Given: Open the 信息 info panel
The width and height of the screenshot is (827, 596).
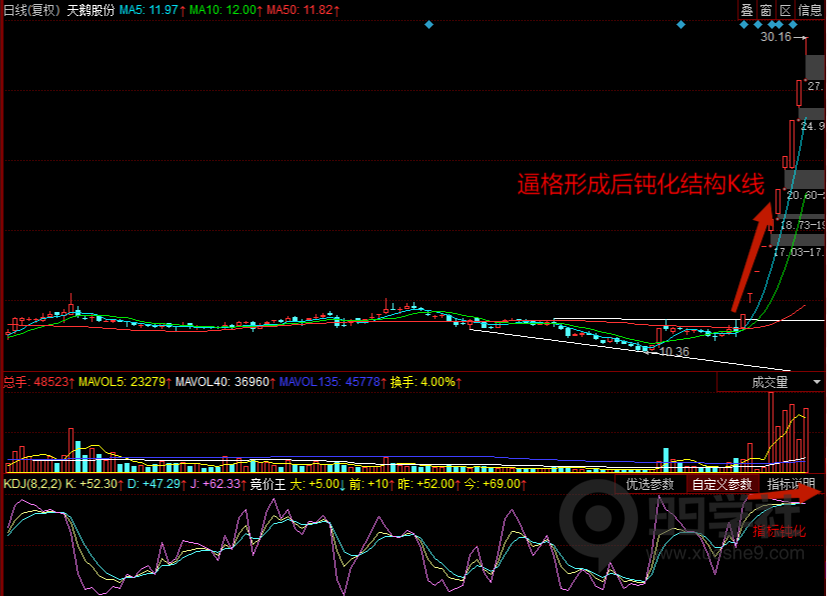Looking at the screenshot, I should (810, 10).
